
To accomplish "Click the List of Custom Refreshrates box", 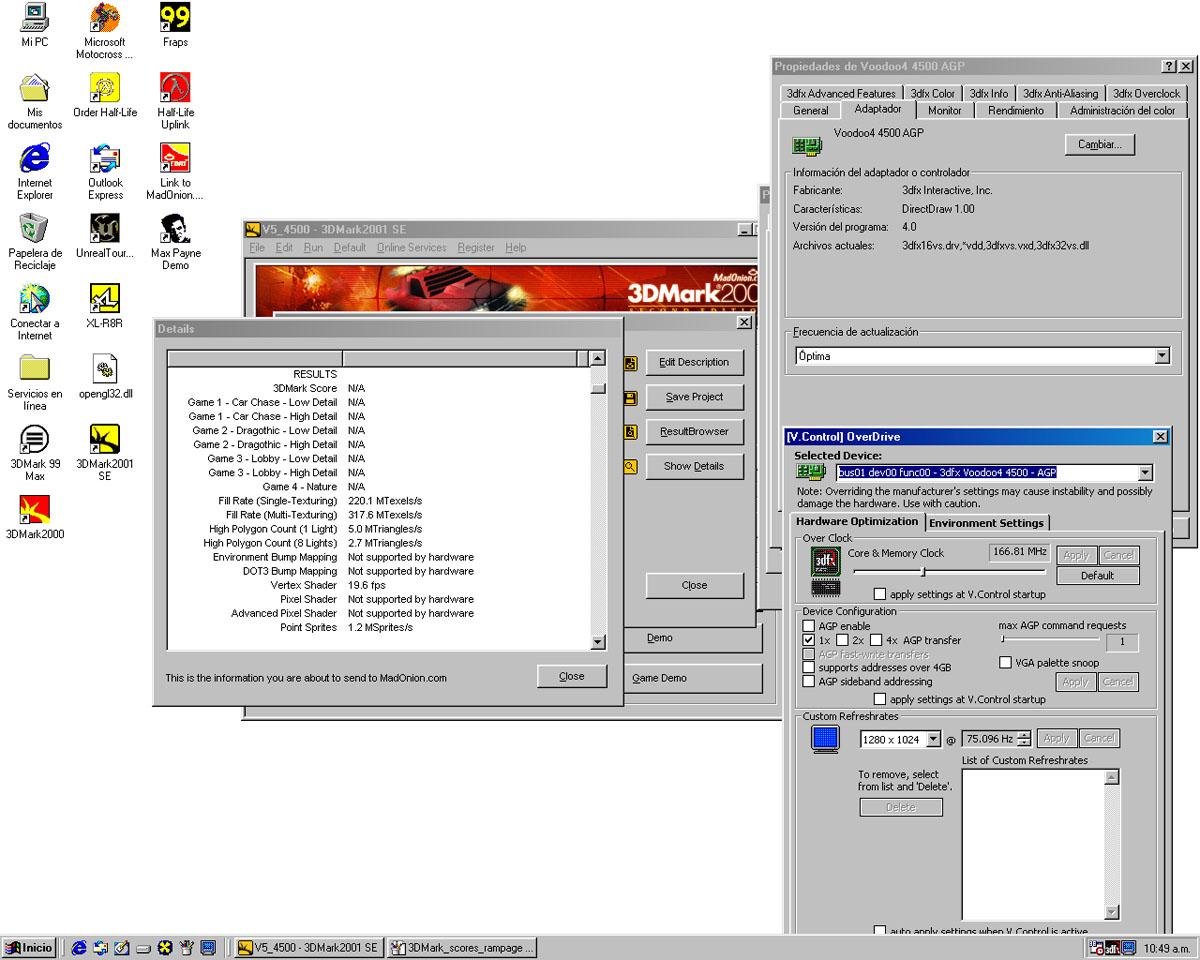I will click(x=1034, y=844).
